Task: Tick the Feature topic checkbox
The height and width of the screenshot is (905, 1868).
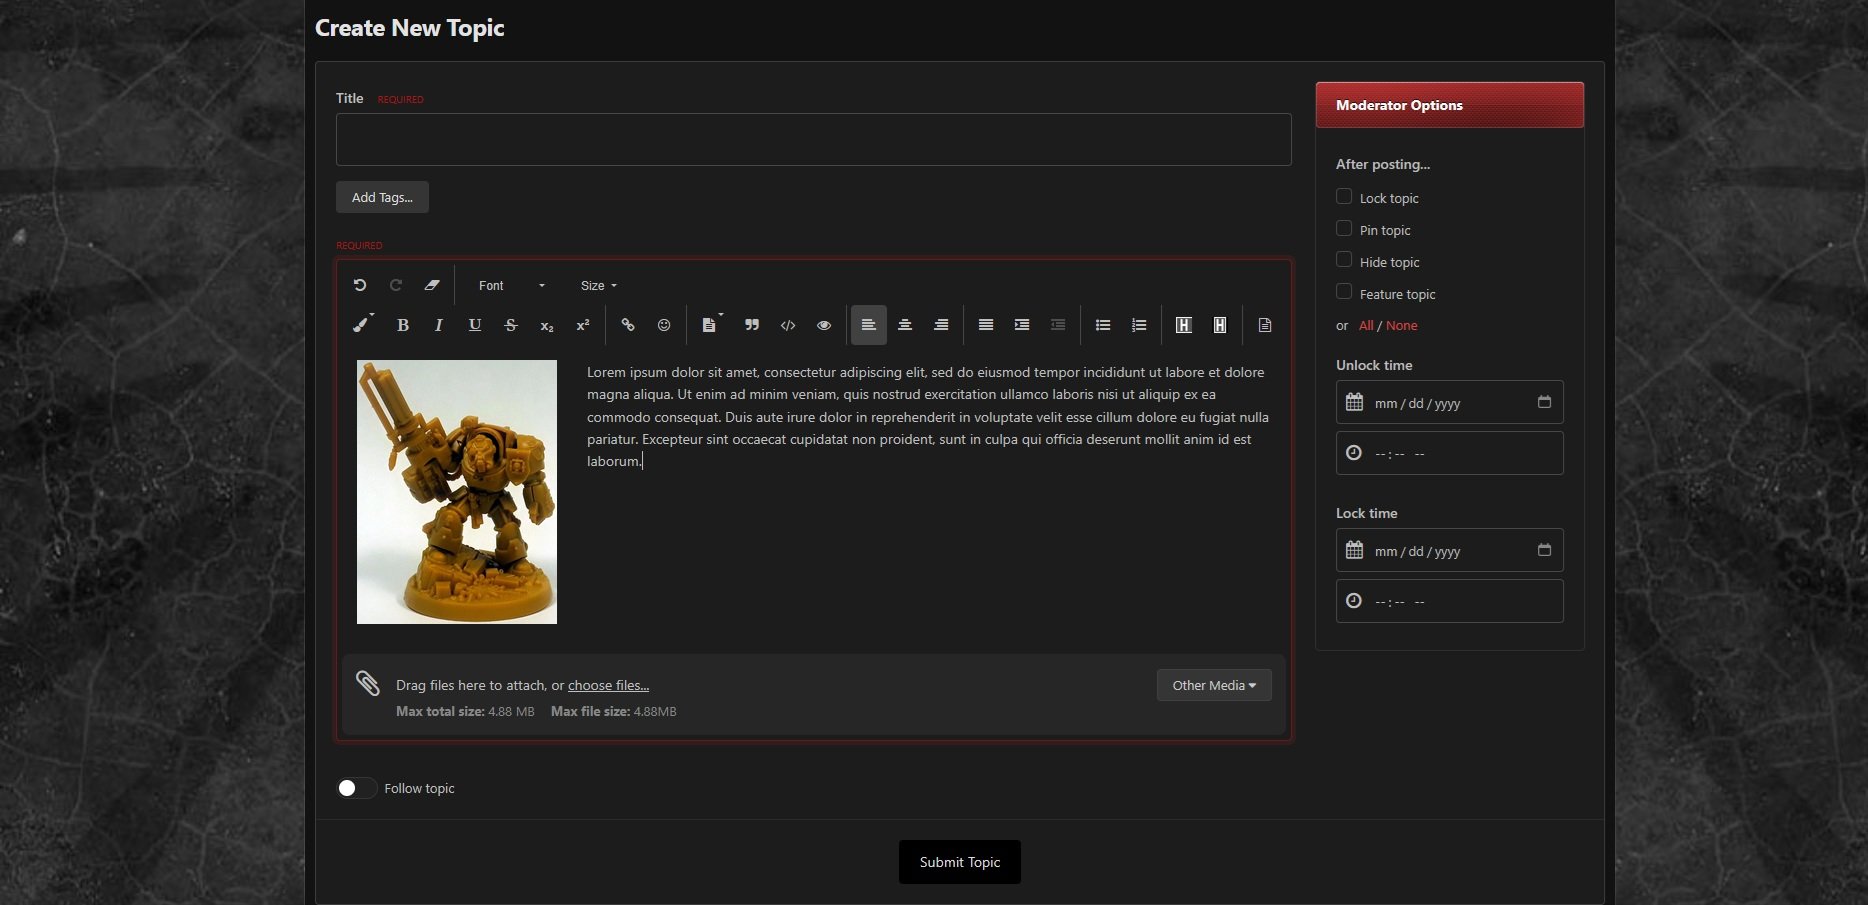Action: point(1344,292)
